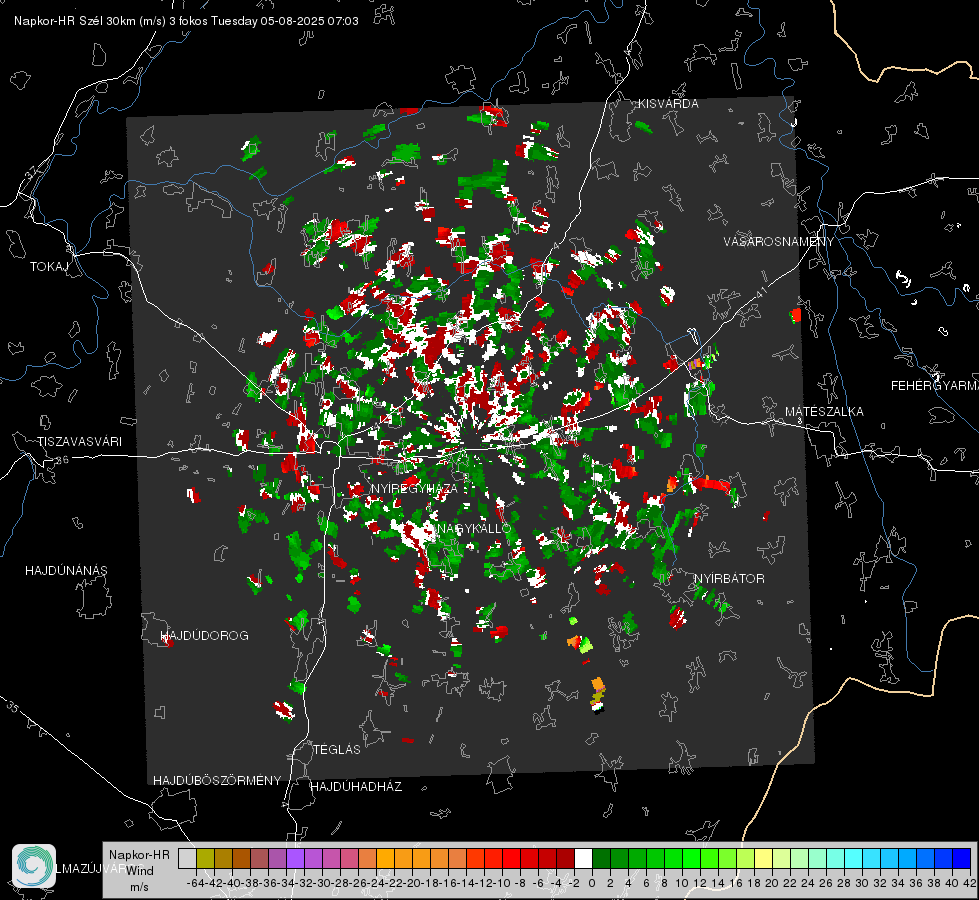The image size is (979, 900).
Task: Click the Wind label in the legend
Action: [140, 871]
